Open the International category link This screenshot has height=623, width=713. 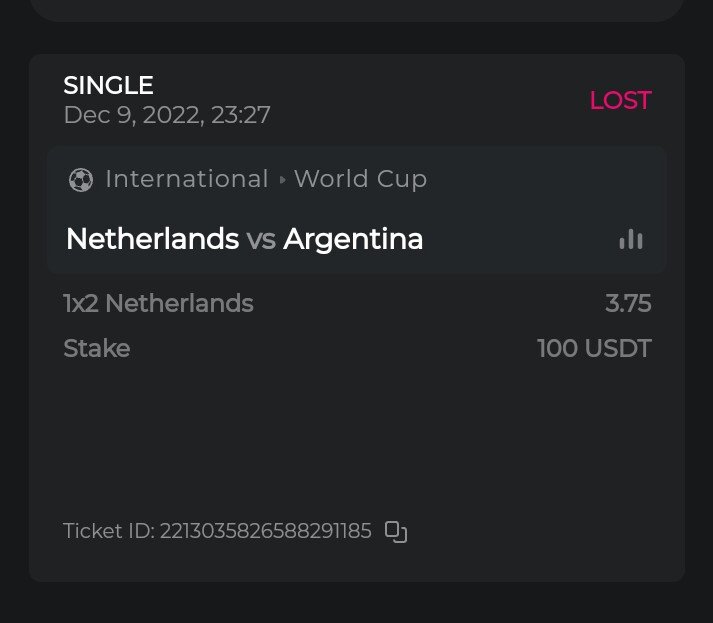[187, 179]
